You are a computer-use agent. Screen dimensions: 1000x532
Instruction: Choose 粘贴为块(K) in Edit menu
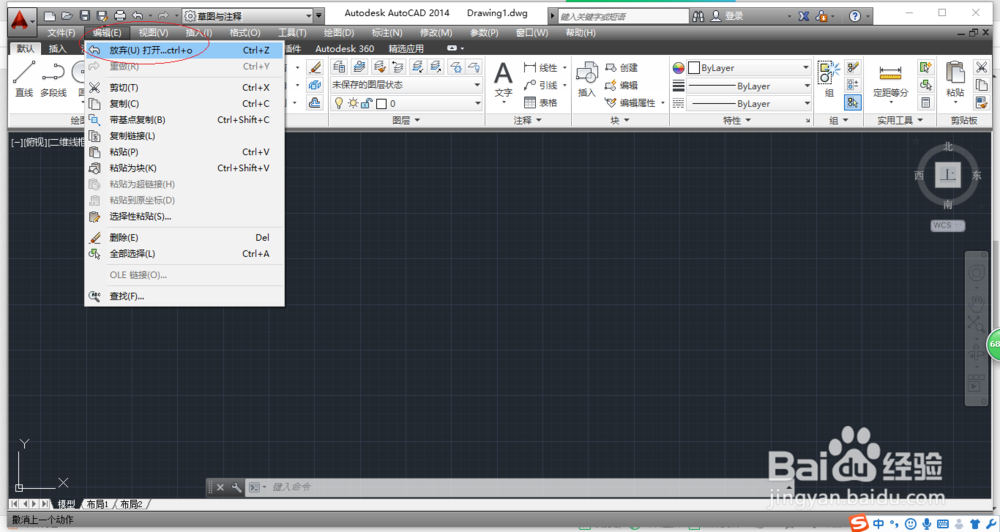click(x=184, y=168)
